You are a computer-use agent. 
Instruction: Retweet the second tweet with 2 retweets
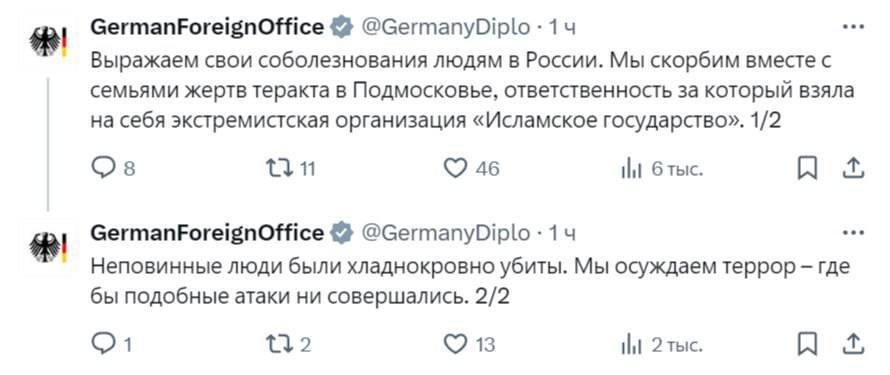[x=289, y=344]
